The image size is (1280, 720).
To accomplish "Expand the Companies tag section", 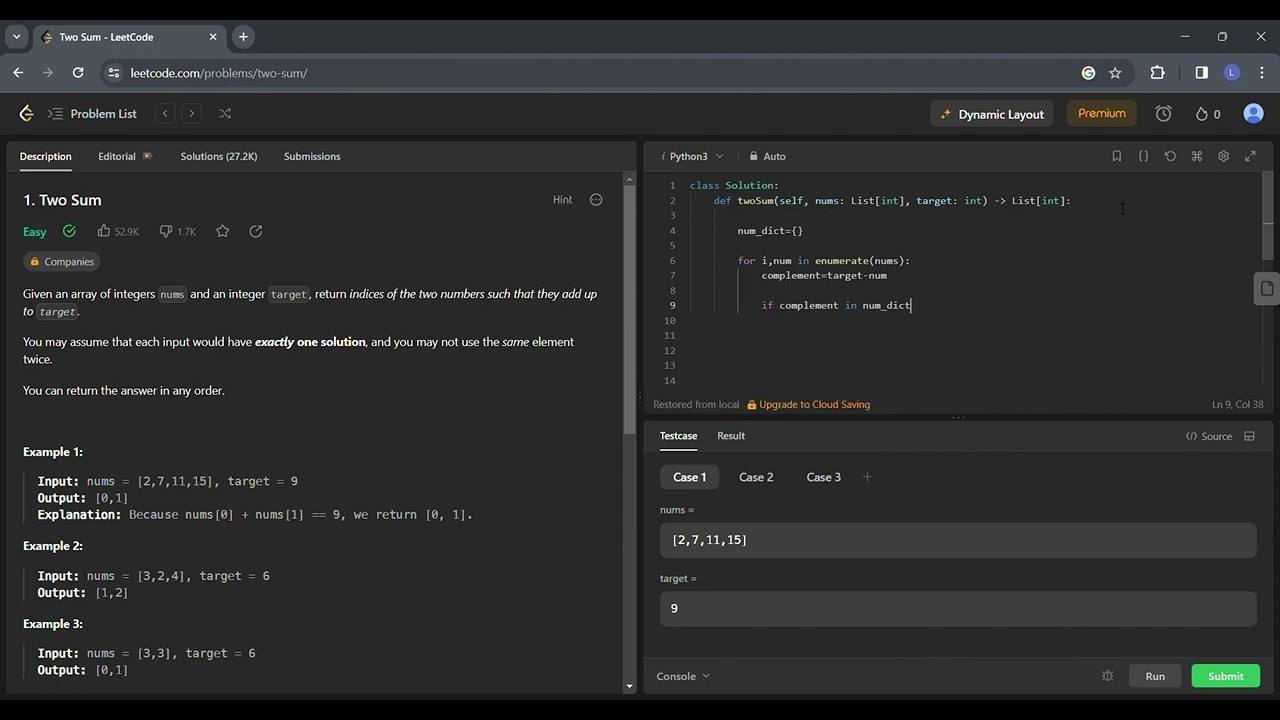I will click(62, 262).
